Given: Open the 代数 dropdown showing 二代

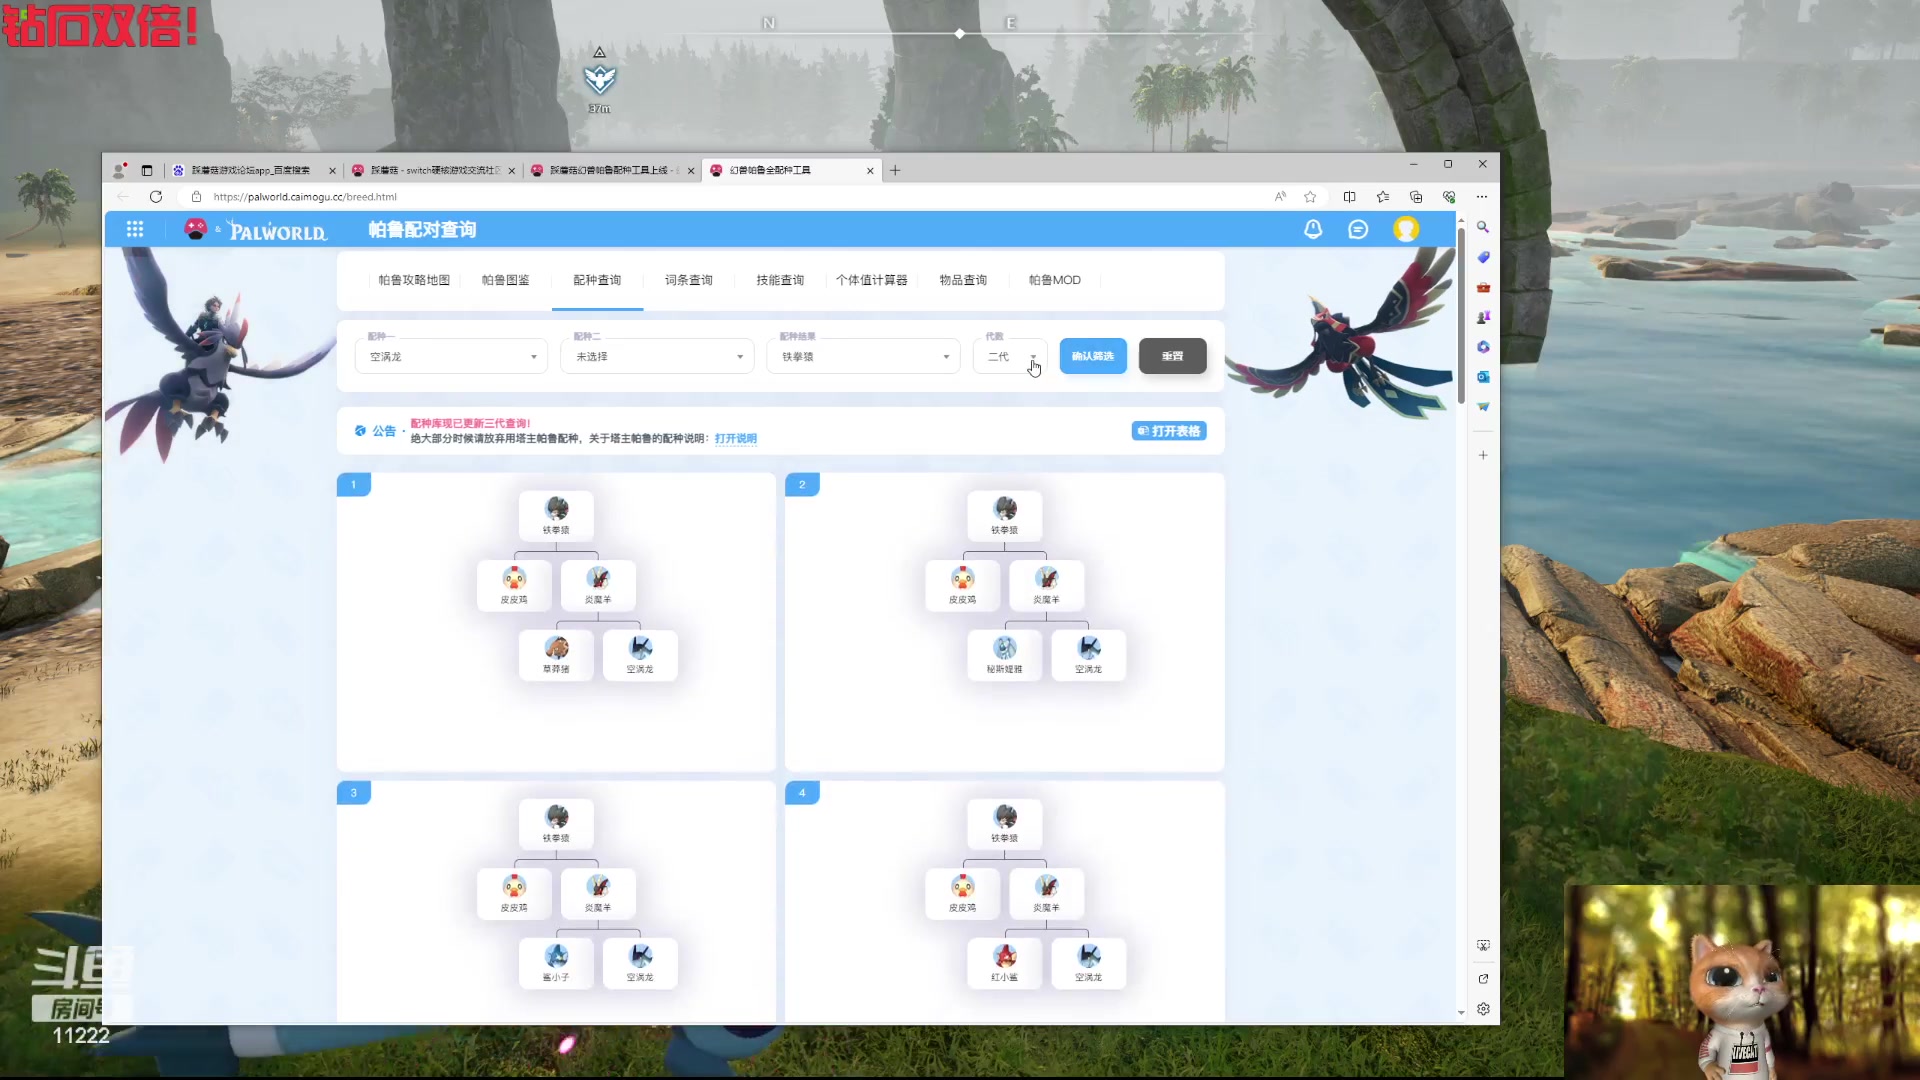Looking at the screenshot, I should pos(1010,357).
